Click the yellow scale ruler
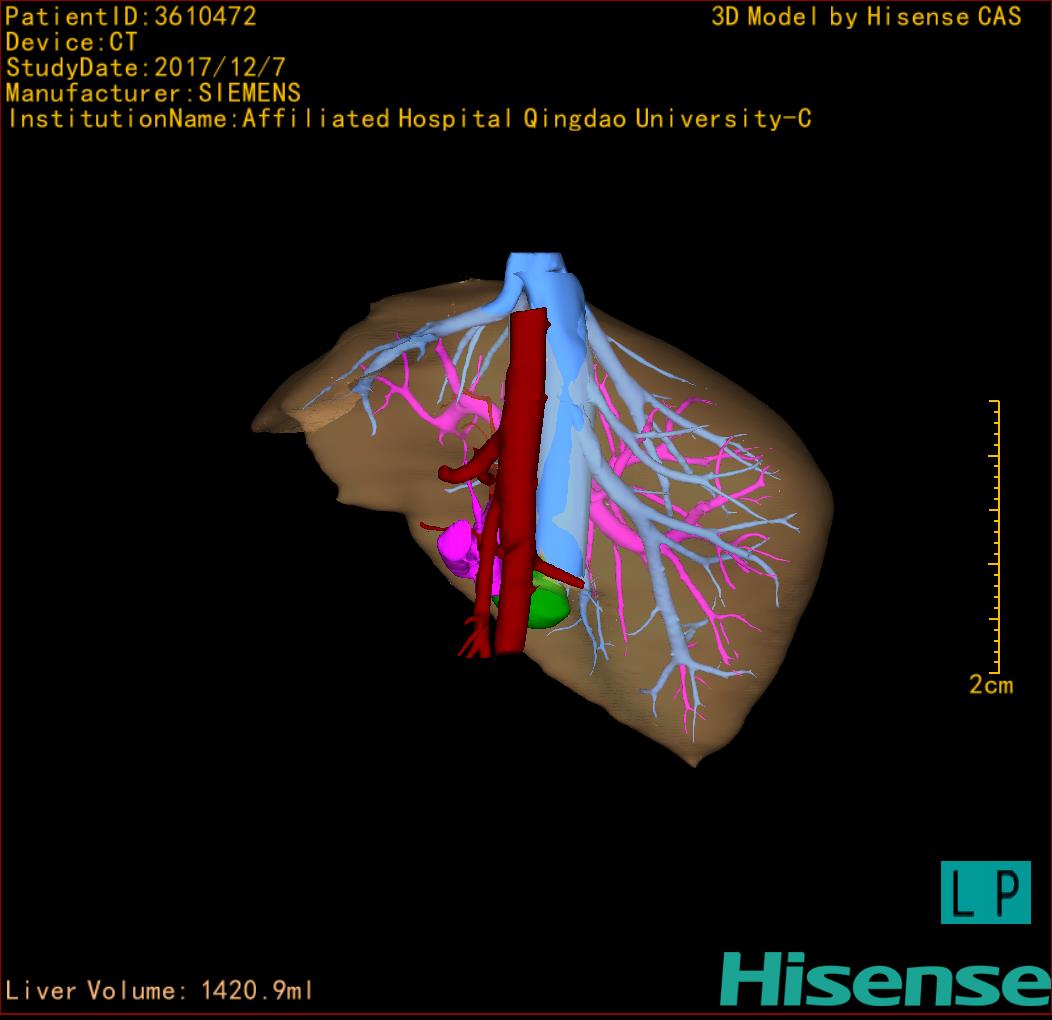This screenshot has width=1052, height=1020. point(995,536)
